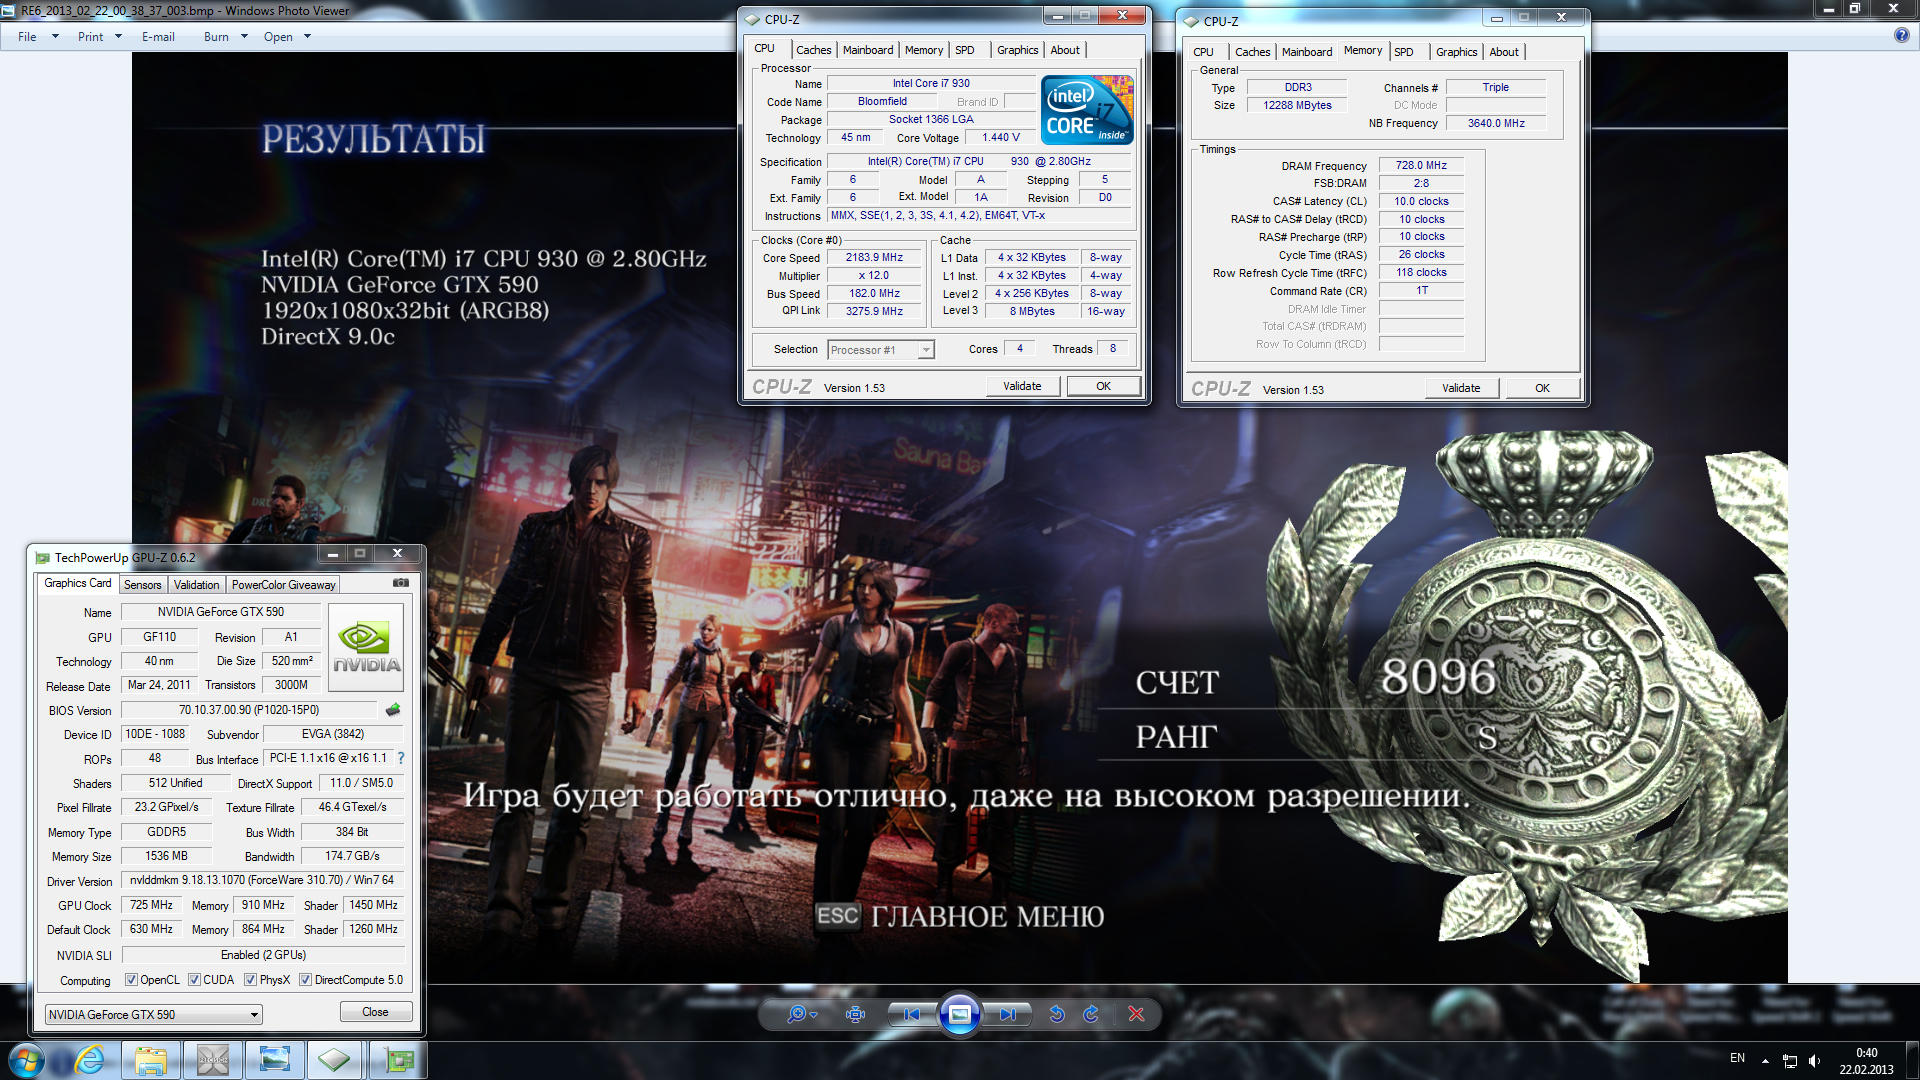This screenshot has width=1920, height=1080.
Task: Click the CPU-Z taskbar icon
Action: (335, 1060)
